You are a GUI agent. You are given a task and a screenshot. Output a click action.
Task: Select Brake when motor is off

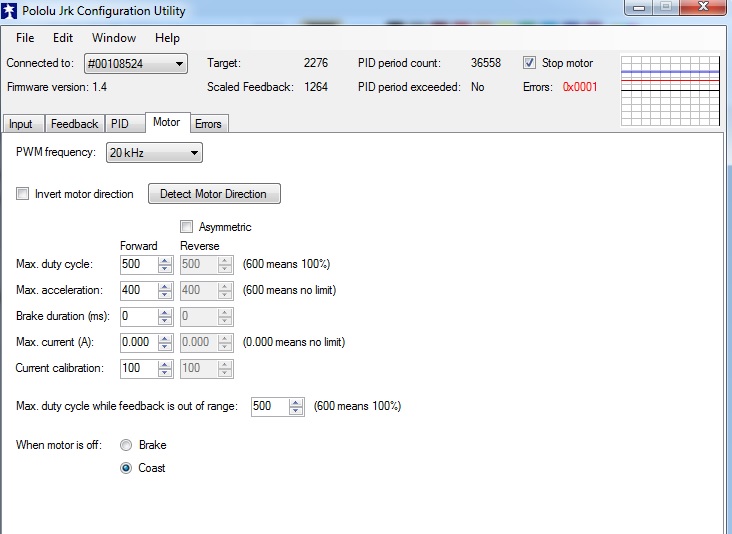pyautogui.click(x=126, y=445)
